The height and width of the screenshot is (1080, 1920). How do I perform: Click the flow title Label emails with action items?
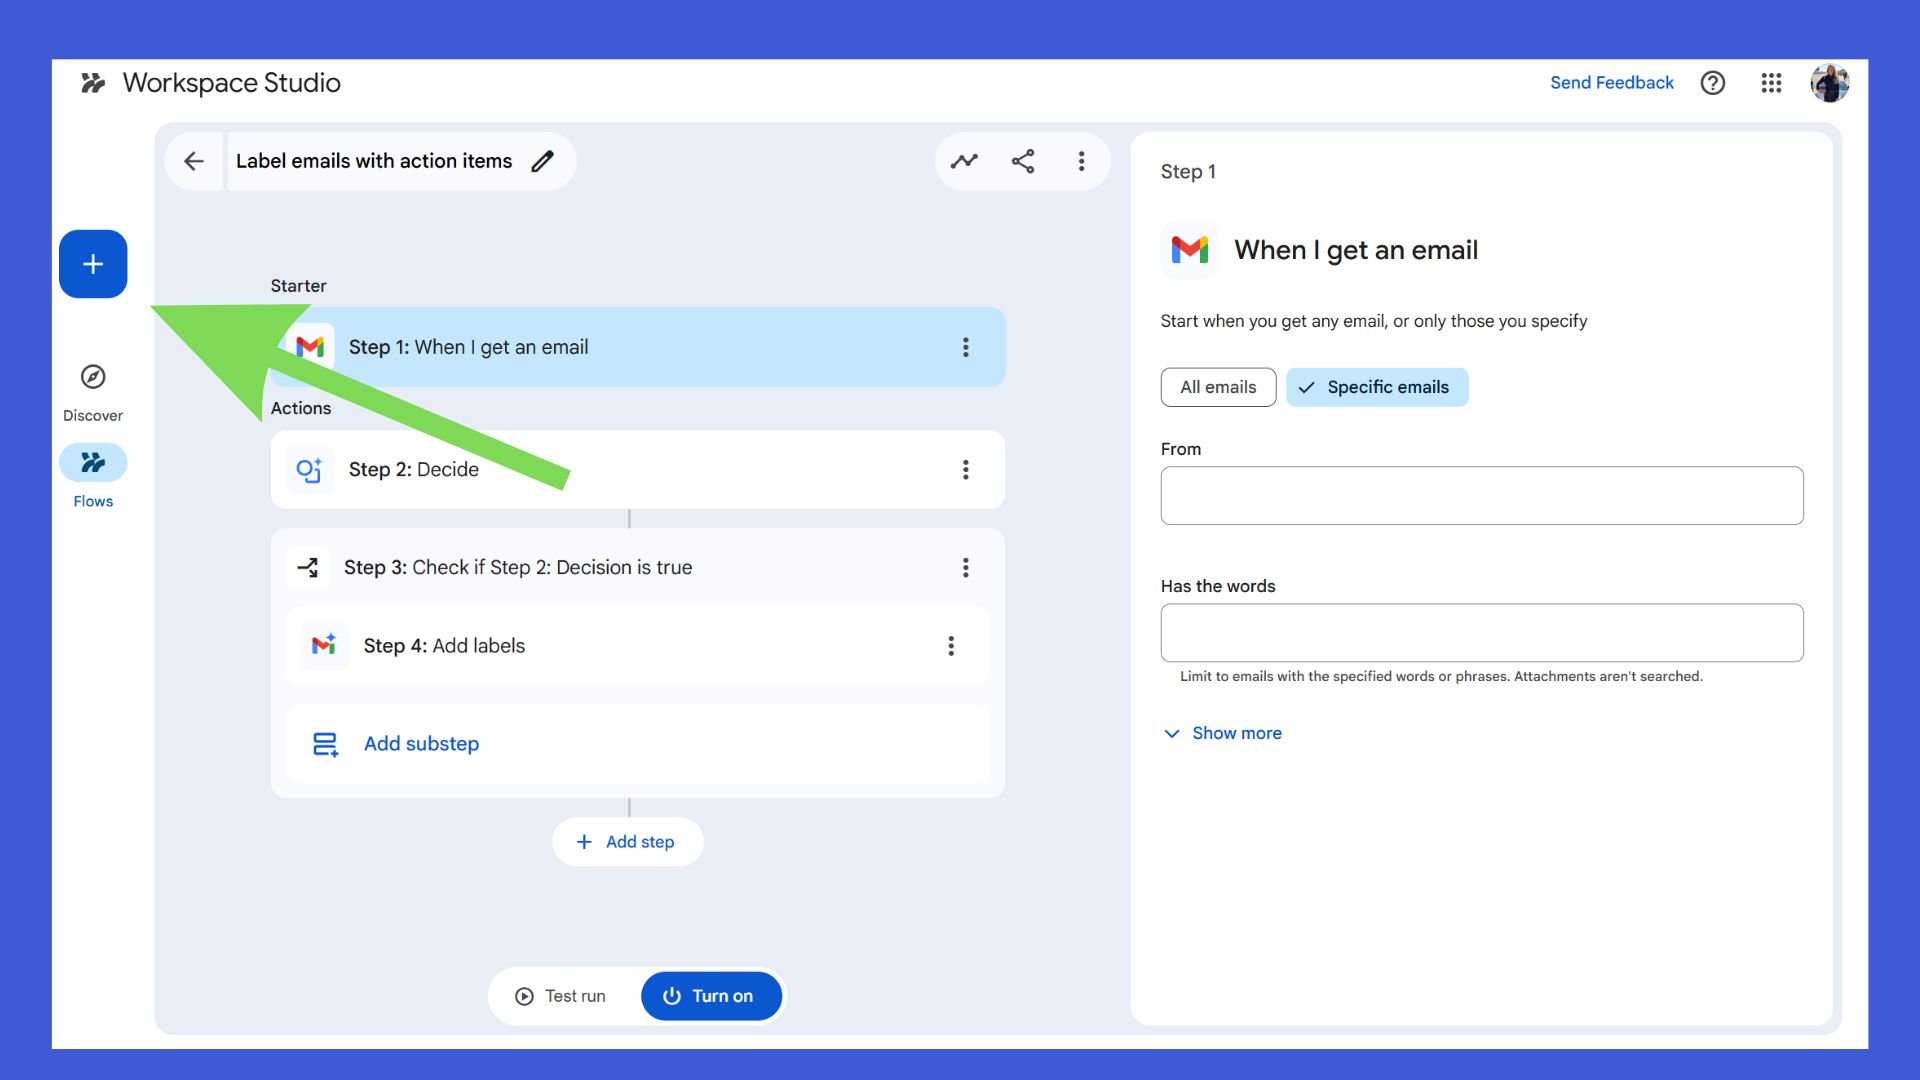374,161
